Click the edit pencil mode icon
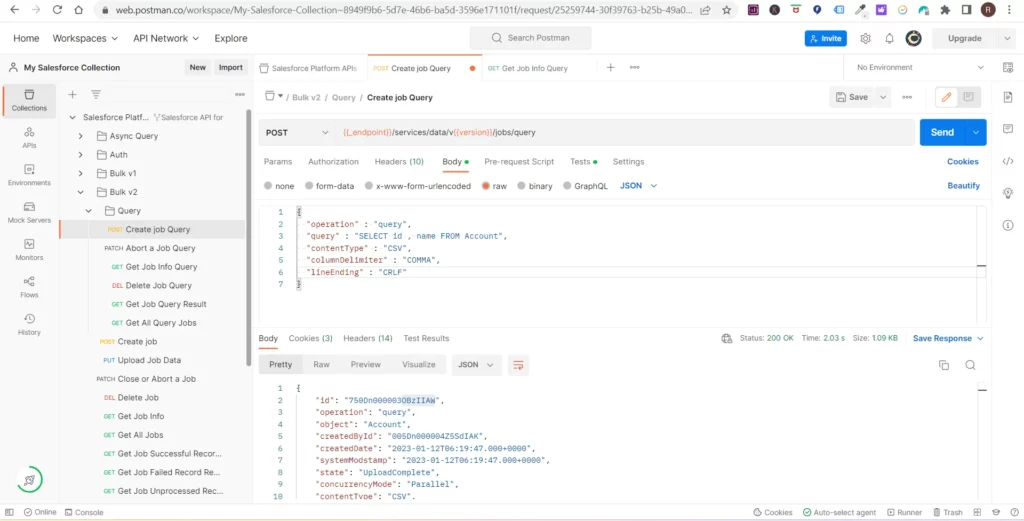The width and height of the screenshot is (1024, 521). 946,97
